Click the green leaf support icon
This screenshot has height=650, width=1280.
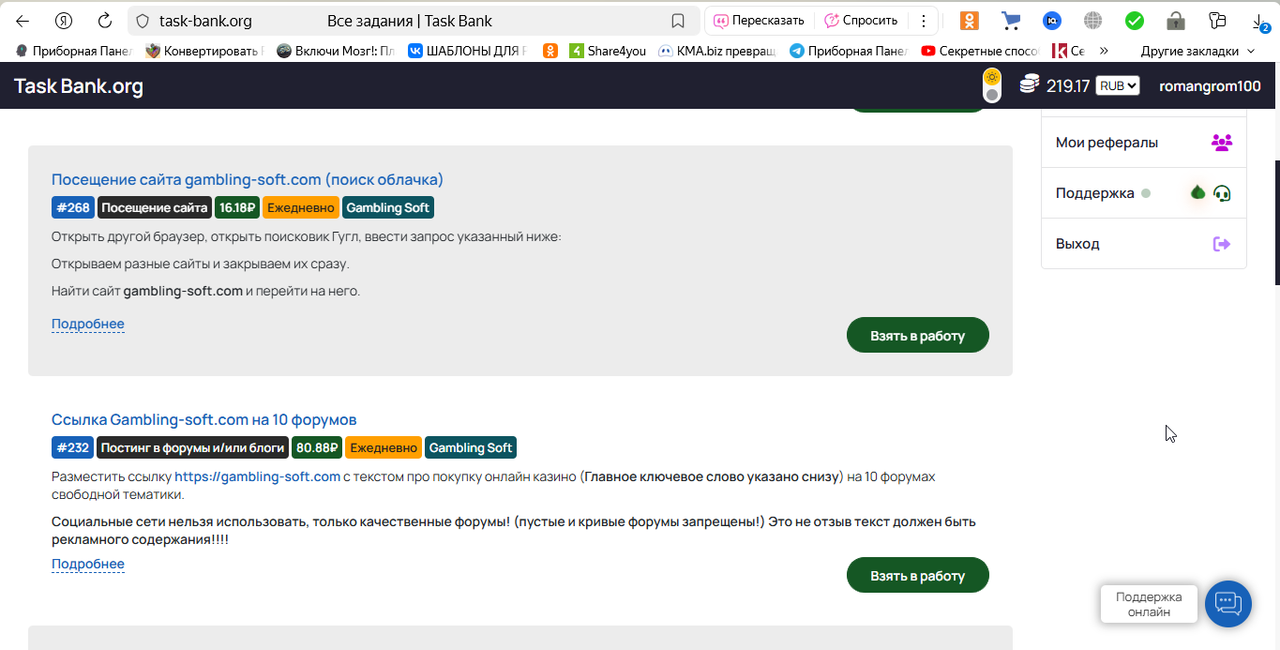(x=1198, y=192)
